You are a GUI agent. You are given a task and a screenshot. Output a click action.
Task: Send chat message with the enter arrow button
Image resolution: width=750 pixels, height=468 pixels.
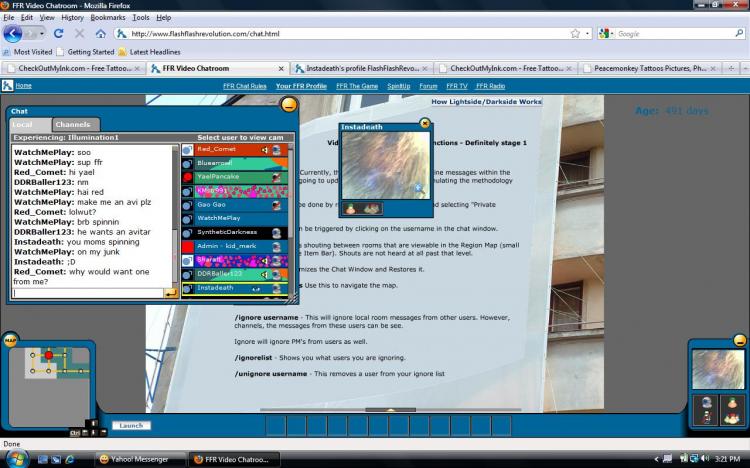(x=171, y=293)
